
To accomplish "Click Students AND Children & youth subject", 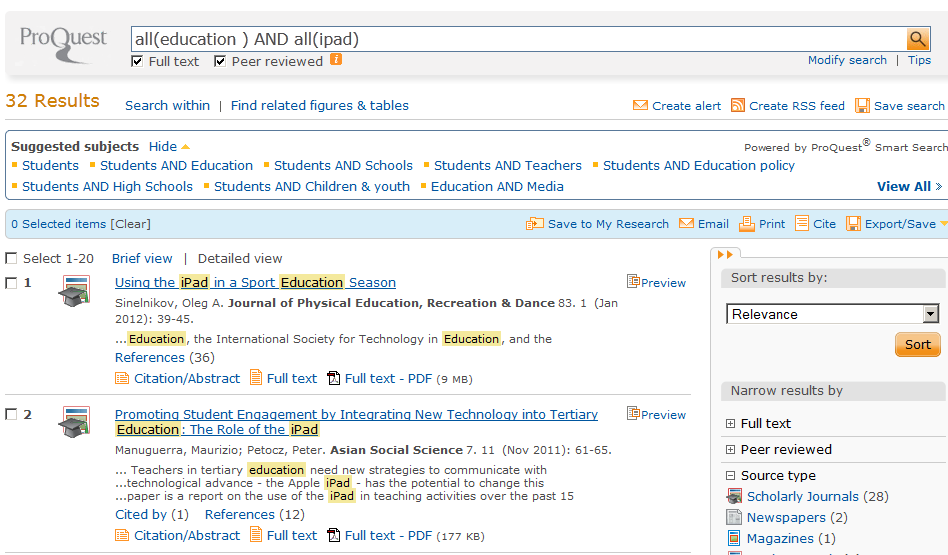I will tap(311, 186).
